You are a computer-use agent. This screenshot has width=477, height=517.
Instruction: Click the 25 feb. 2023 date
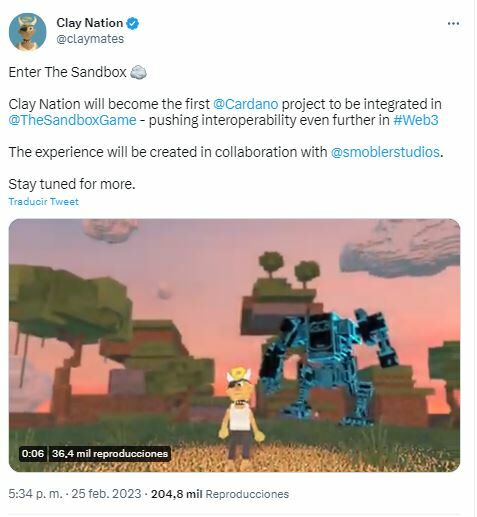point(106,494)
